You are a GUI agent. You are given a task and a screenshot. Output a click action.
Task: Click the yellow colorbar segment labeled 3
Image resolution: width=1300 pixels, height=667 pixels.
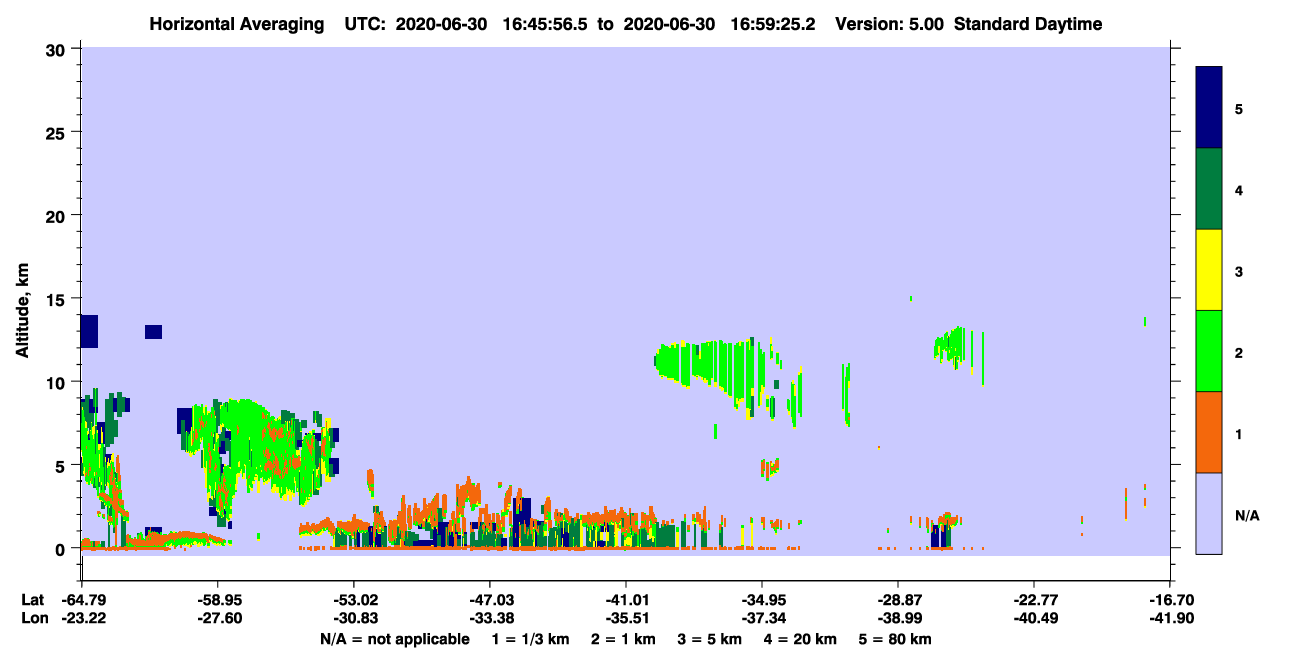tap(1209, 270)
